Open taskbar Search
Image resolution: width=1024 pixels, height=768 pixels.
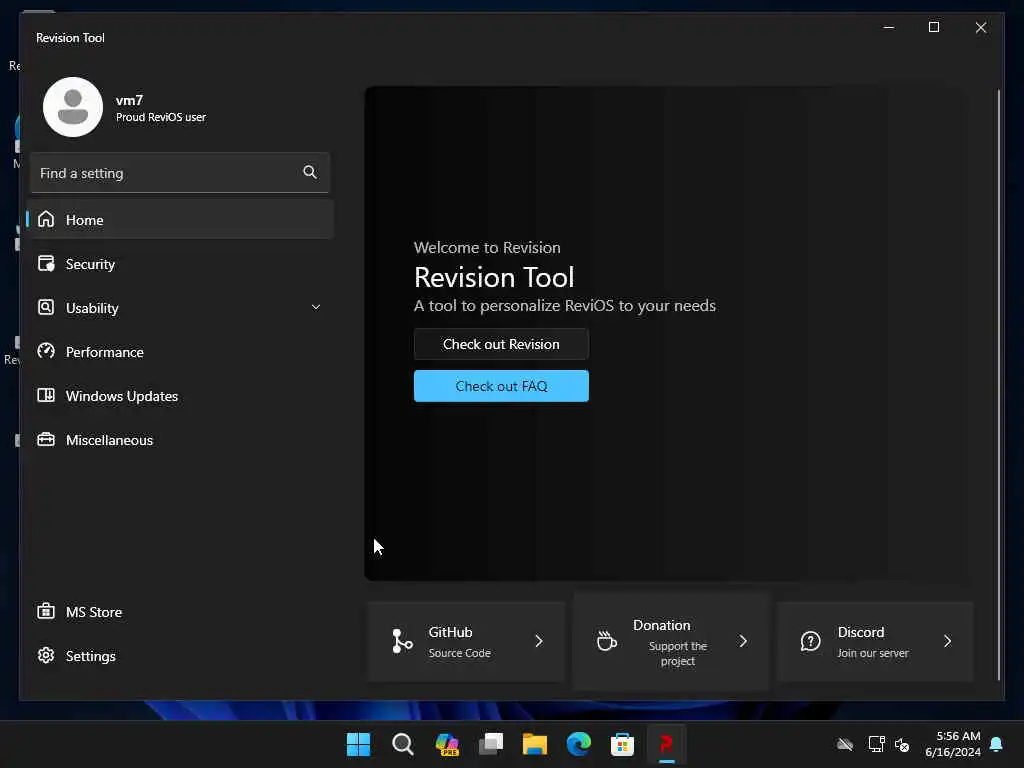tap(402, 744)
